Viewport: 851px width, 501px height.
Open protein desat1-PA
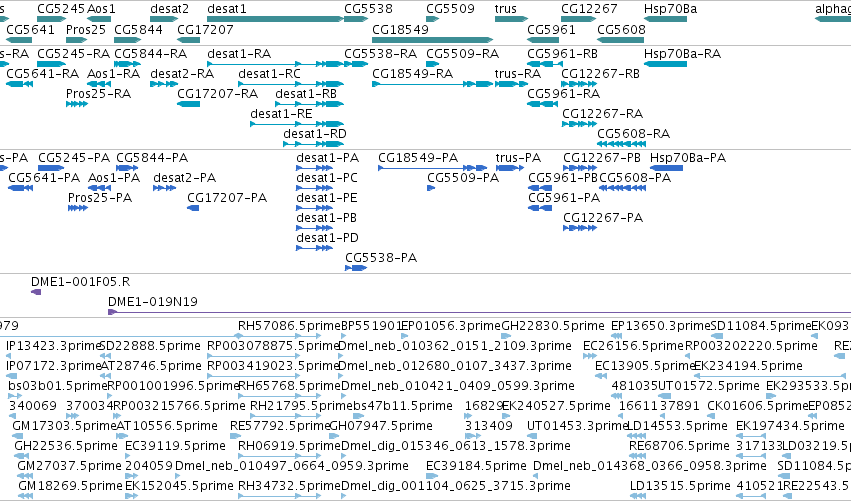[x=327, y=158]
